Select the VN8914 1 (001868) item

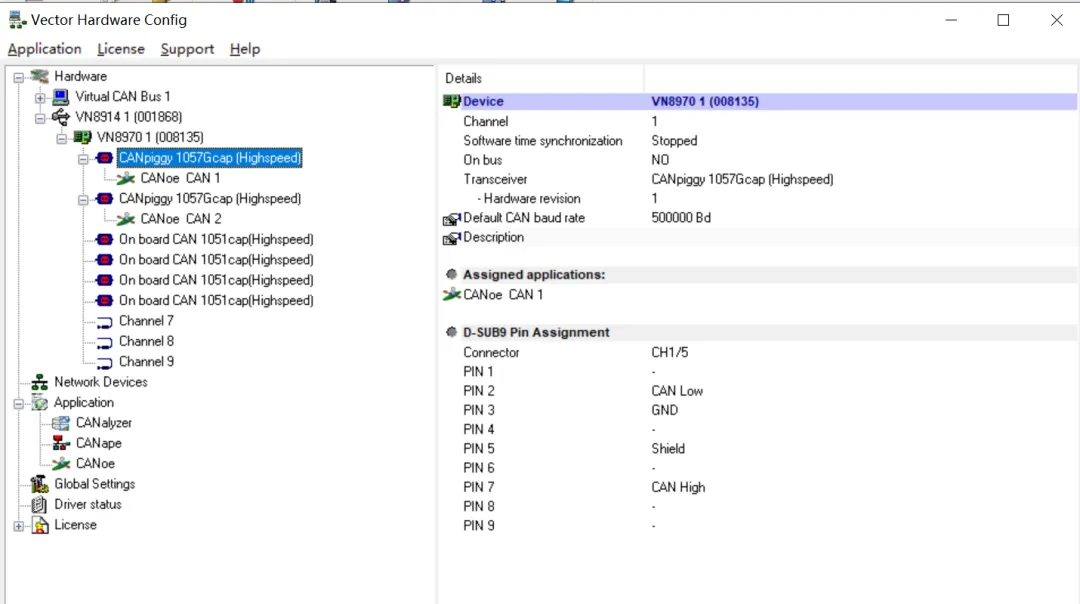click(x=129, y=117)
